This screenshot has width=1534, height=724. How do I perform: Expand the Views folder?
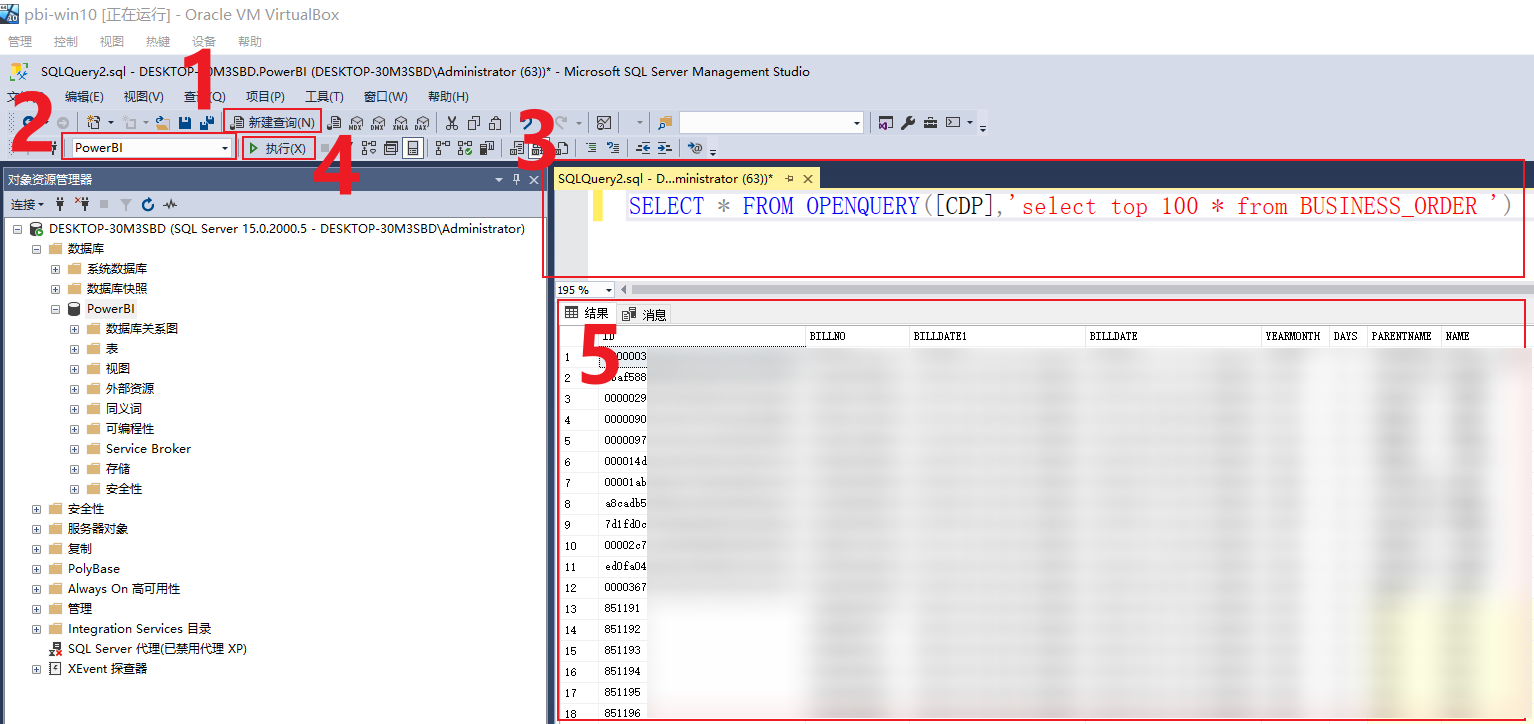[75, 369]
